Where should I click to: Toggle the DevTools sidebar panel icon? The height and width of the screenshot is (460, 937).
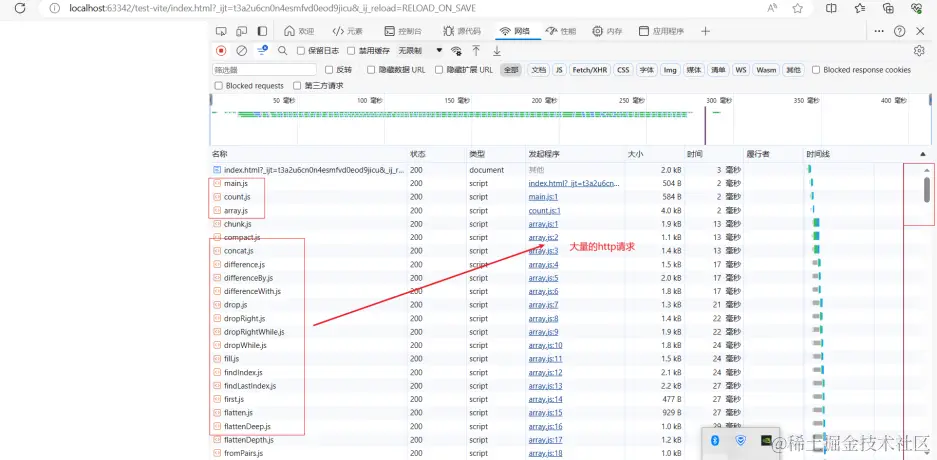click(262, 31)
